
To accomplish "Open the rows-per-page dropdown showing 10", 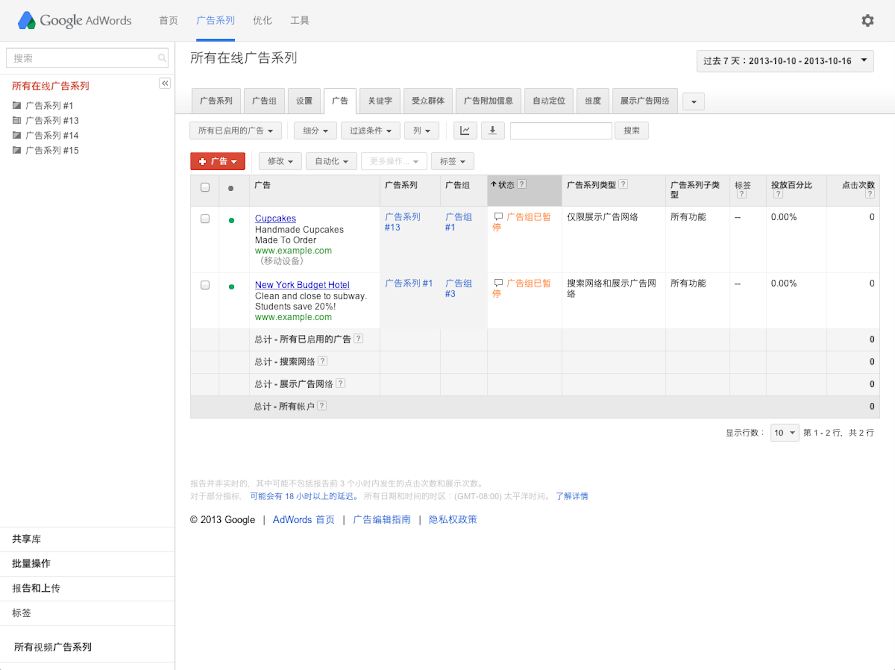I will (784, 433).
